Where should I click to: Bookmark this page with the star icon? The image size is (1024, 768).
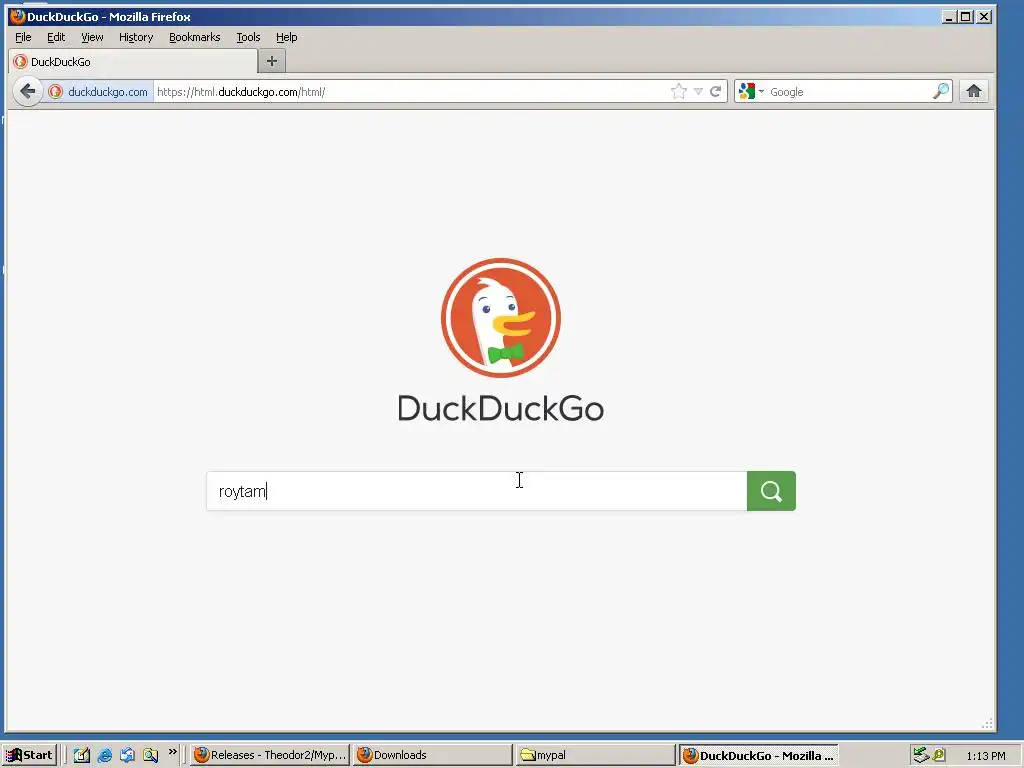679,91
